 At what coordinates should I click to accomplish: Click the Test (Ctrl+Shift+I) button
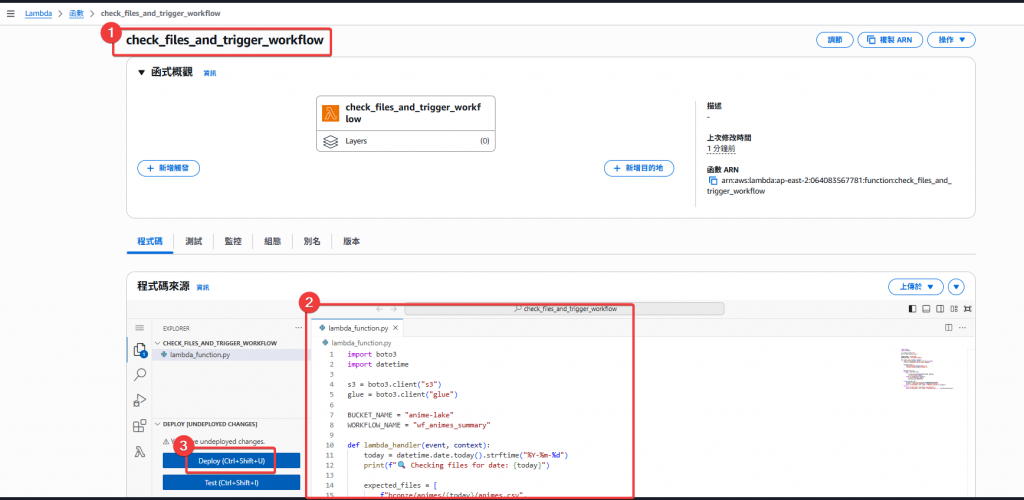231,482
